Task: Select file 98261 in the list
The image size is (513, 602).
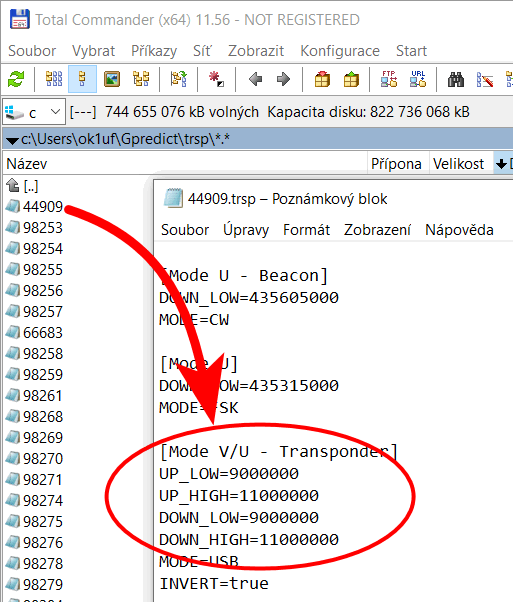Action: (43, 396)
